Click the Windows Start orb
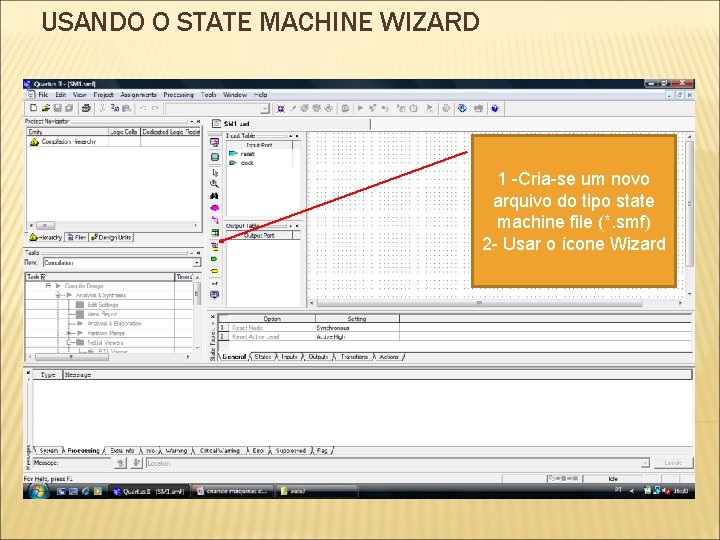The height and width of the screenshot is (540, 720). [x=38, y=491]
